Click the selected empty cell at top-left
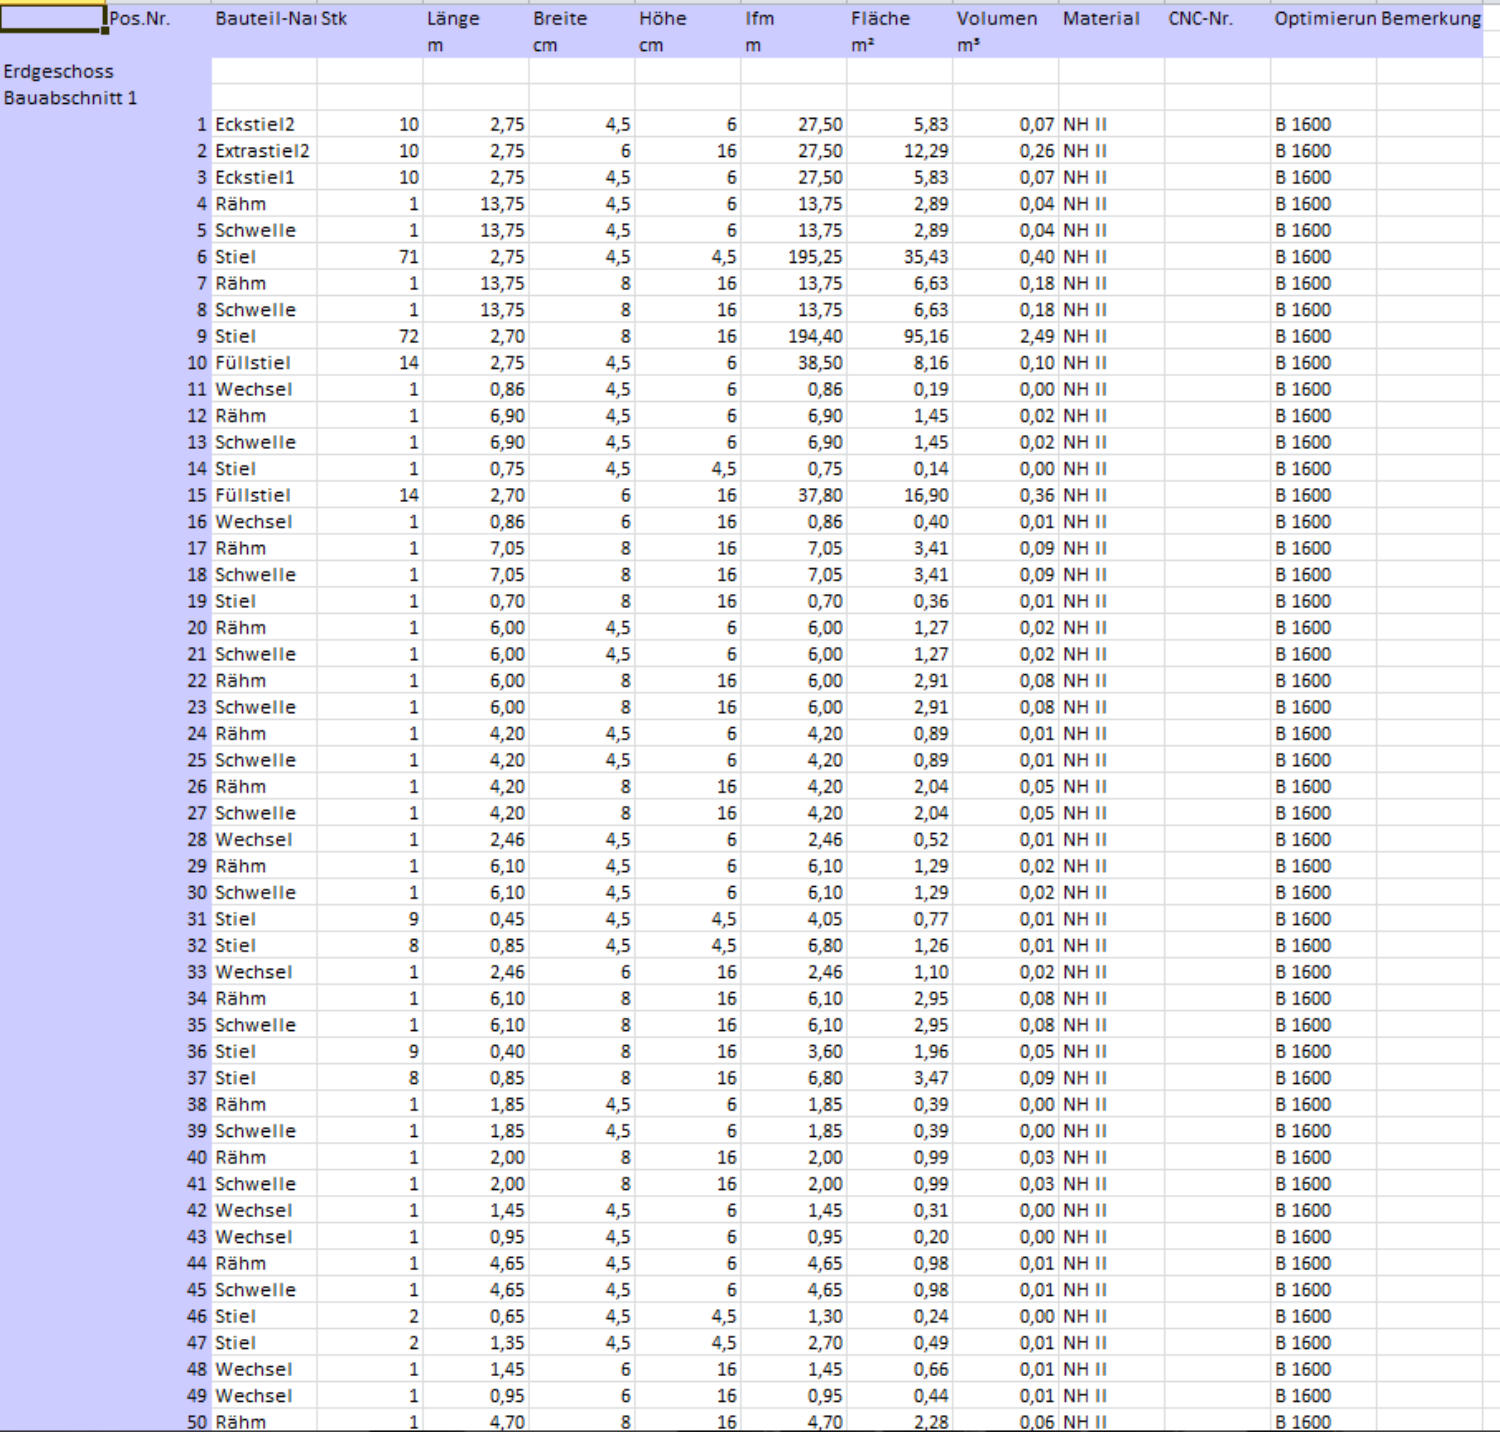This screenshot has width=1500, height=1432. (x=52, y=18)
